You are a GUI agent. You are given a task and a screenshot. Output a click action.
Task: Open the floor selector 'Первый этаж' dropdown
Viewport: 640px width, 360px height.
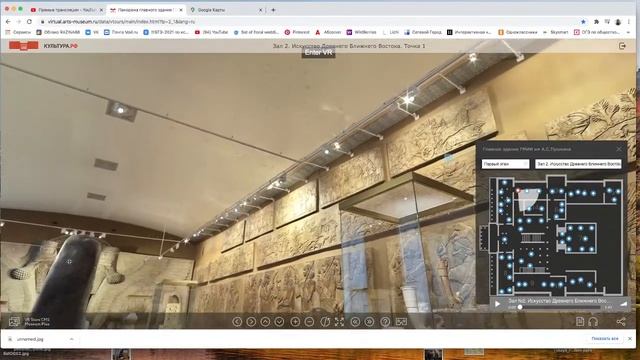pyautogui.click(x=505, y=164)
